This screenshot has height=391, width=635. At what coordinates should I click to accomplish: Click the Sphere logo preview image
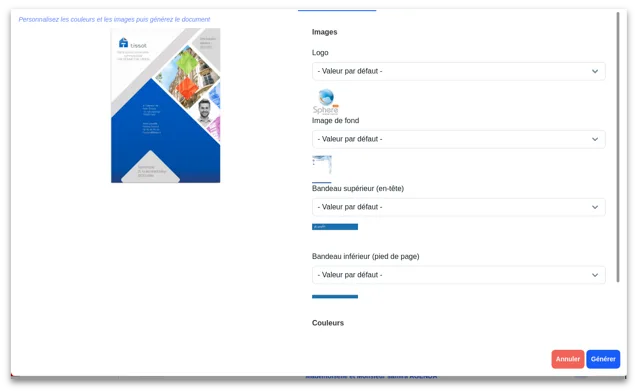326,102
